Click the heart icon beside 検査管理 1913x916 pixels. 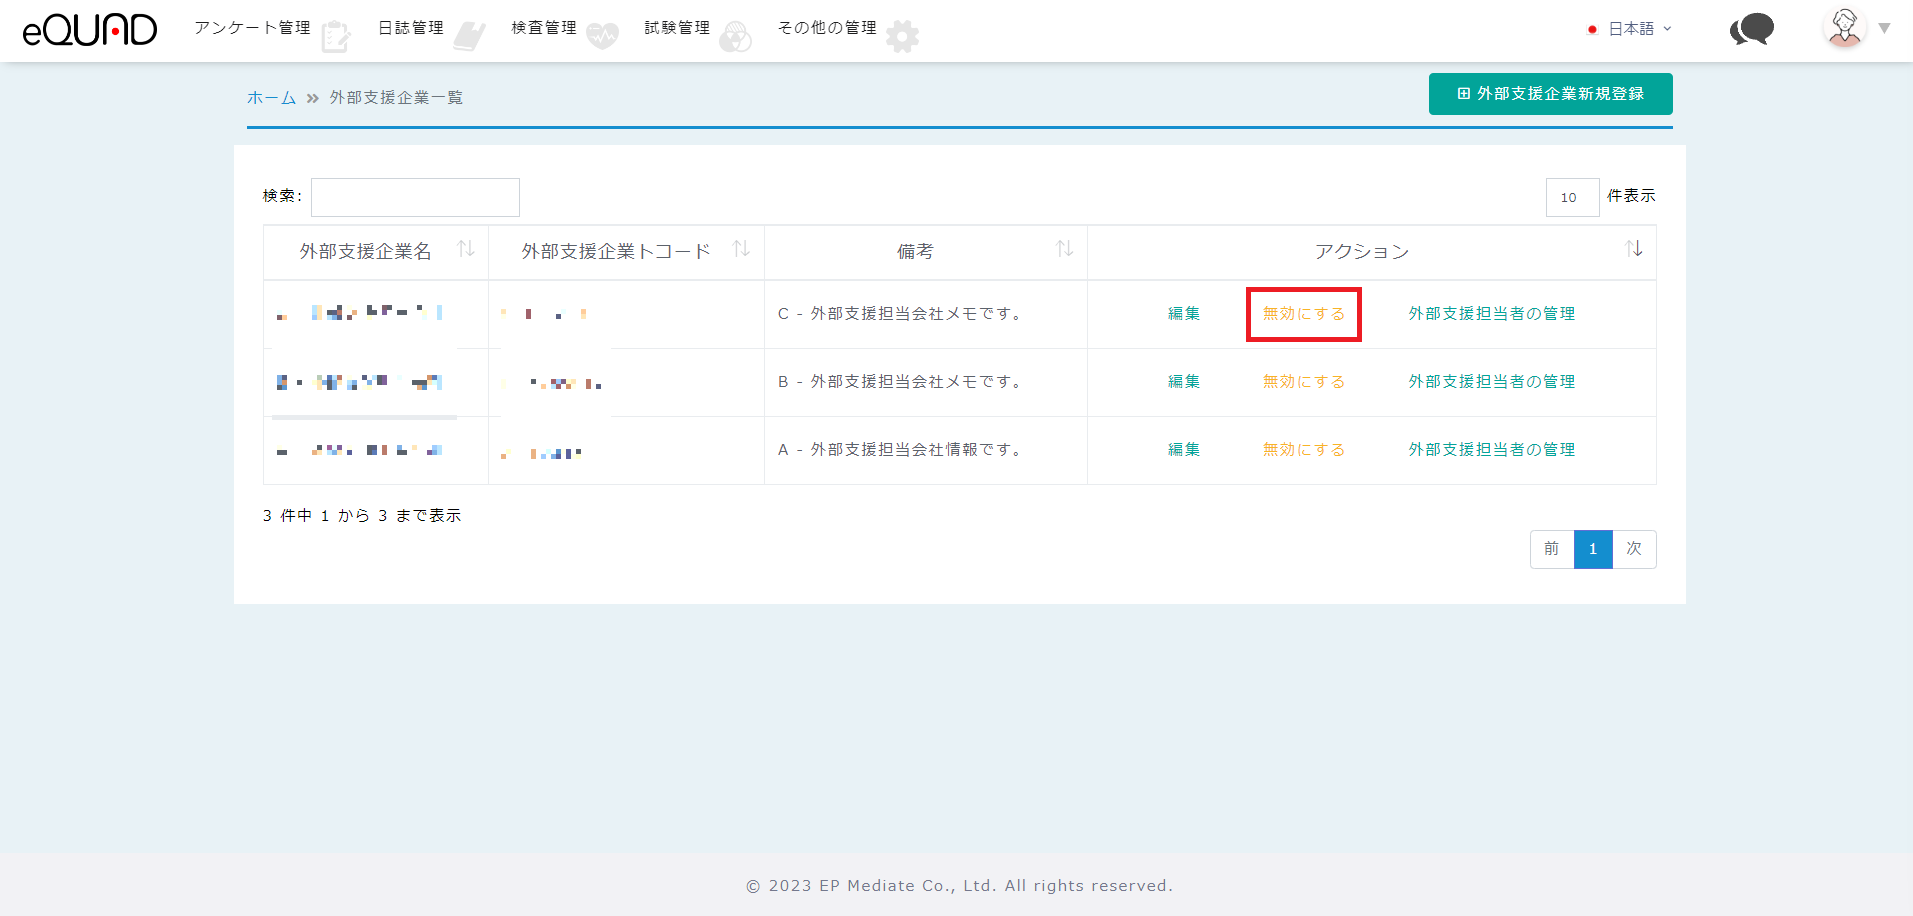click(602, 37)
